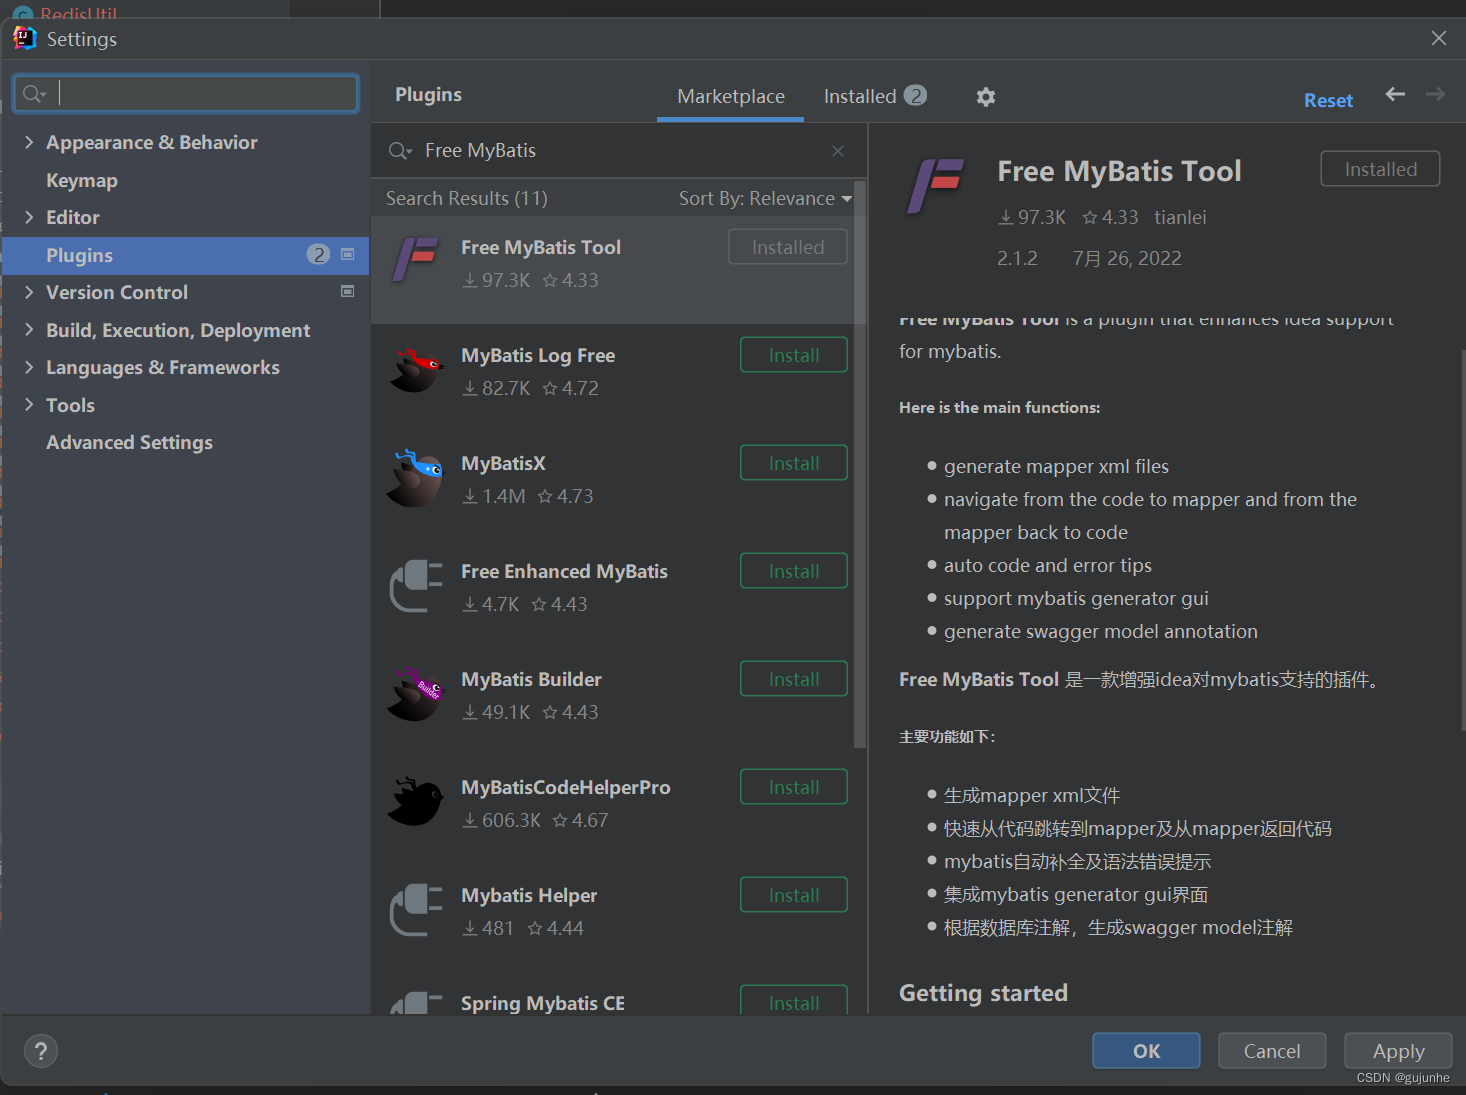This screenshot has width=1466, height=1095.
Task: Expand the Appearance & Behavior section
Action: pyautogui.click(x=29, y=142)
